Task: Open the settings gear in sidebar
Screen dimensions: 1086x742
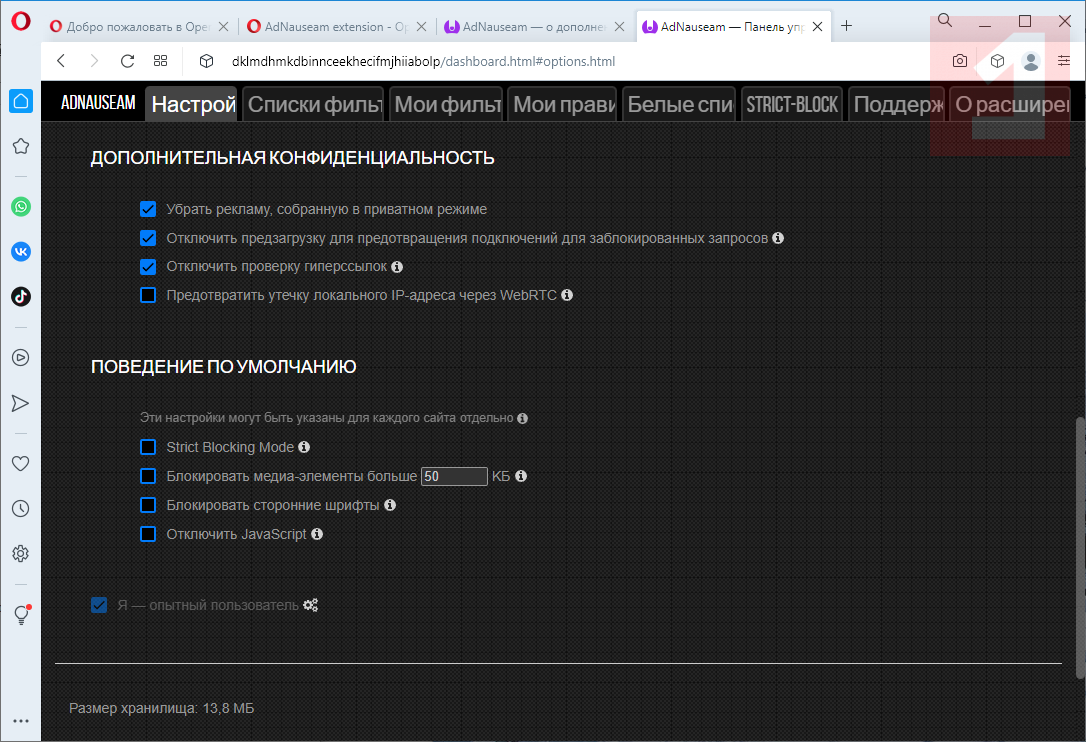Action: pyautogui.click(x=21, y=554)
